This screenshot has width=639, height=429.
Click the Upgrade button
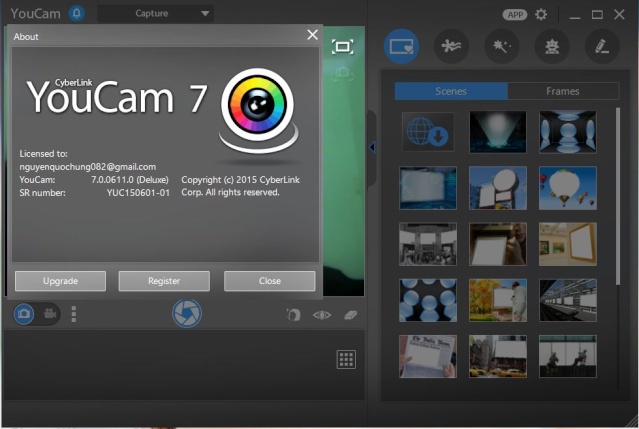point(60,281)
